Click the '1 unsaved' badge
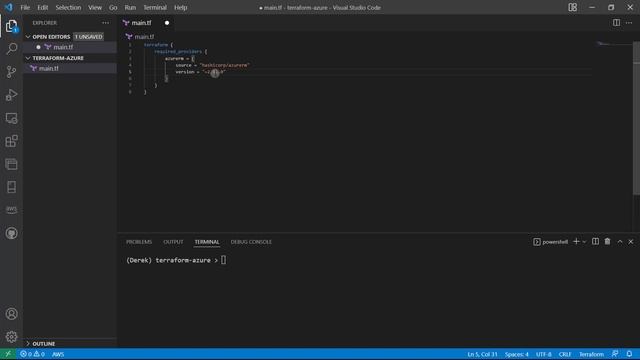 pyautogui.click(x=89, y=37)
